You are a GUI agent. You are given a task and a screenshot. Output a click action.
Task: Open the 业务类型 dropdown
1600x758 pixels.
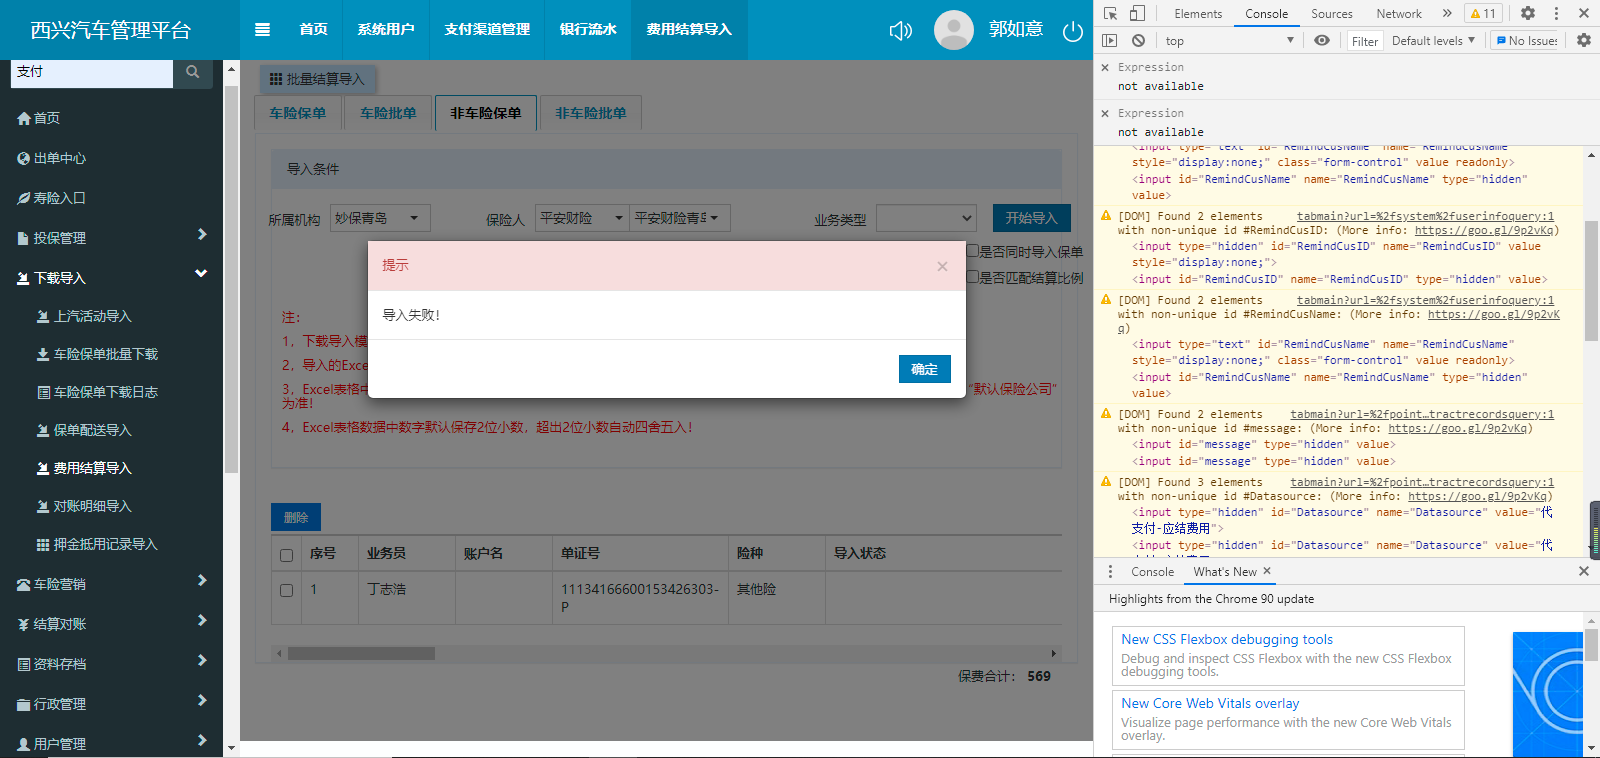tap(925, 218)
